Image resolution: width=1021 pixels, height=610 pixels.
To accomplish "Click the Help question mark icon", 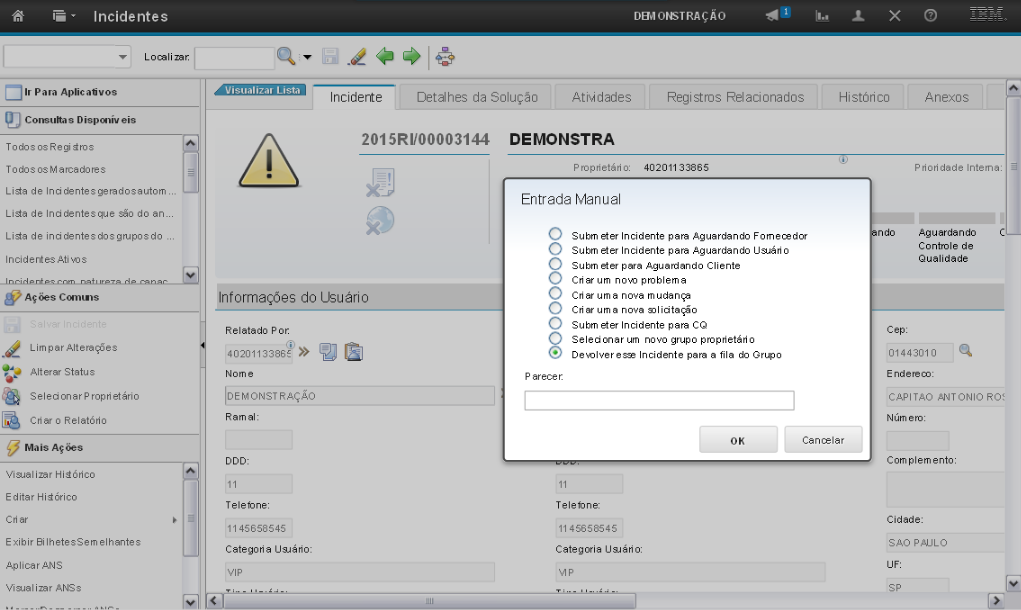I will coord(930,16).
